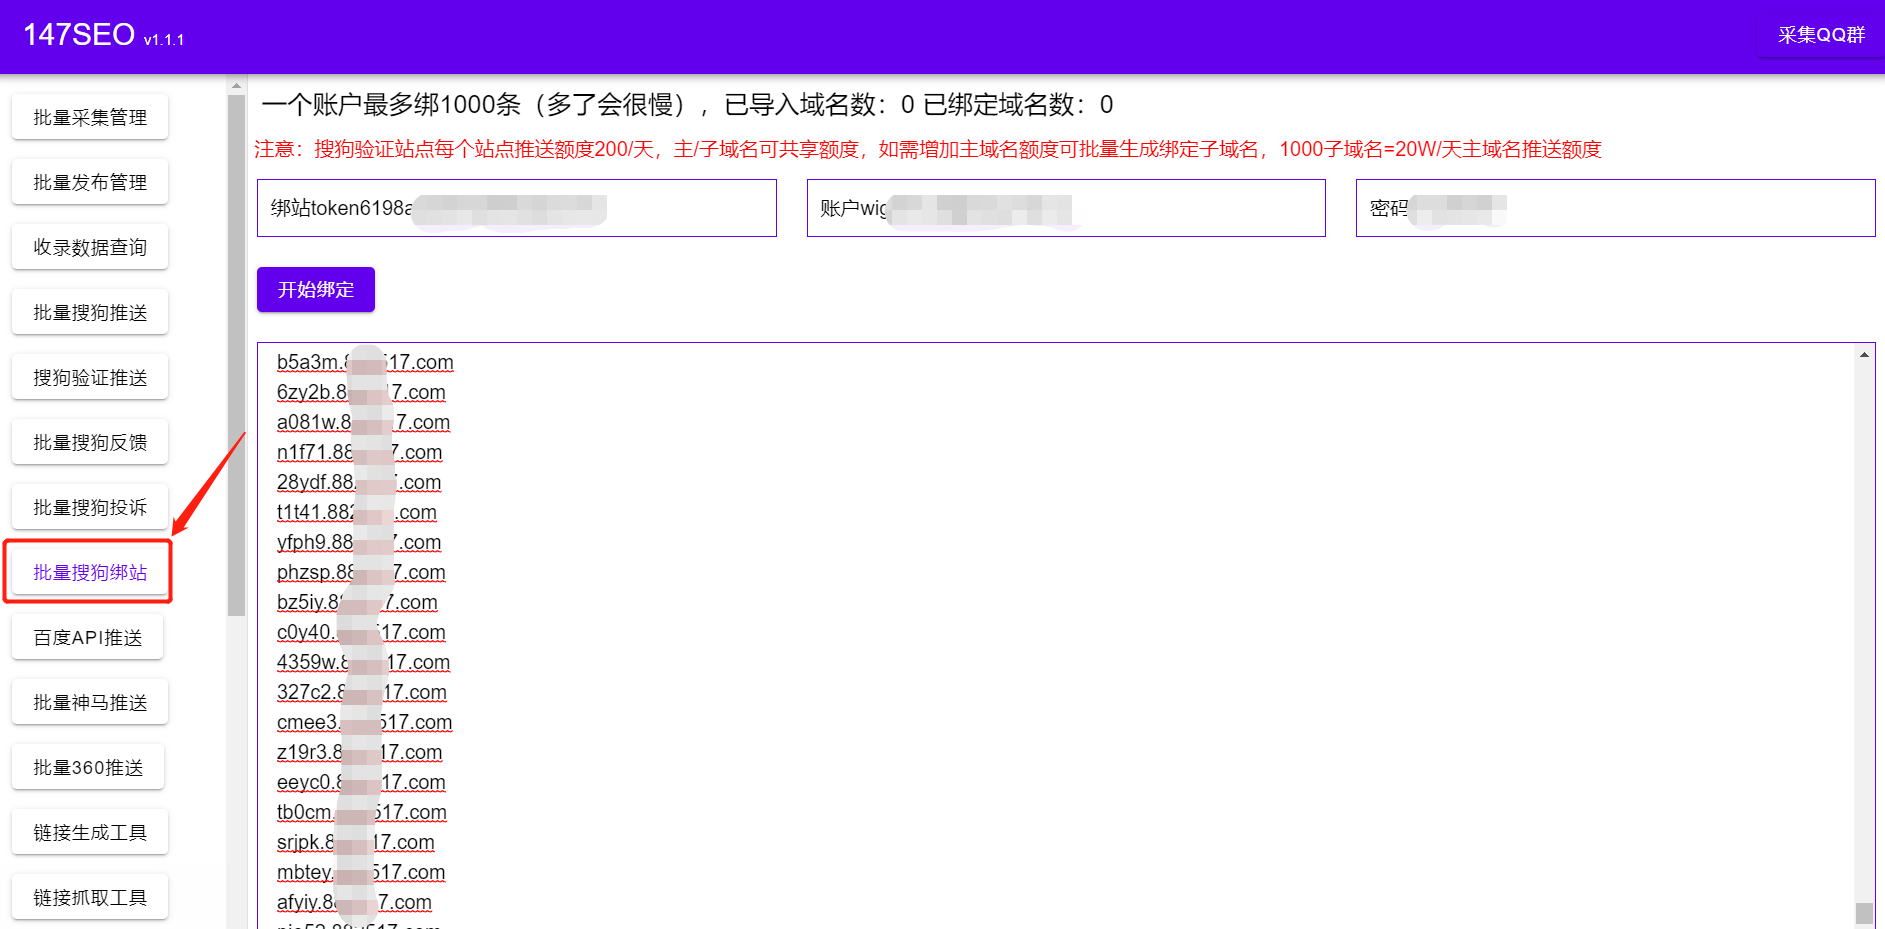Screen dimensions: 1885x929
Task: Focus the 账户 input field
Action: pyautogui.click(x=1066, y=208)
